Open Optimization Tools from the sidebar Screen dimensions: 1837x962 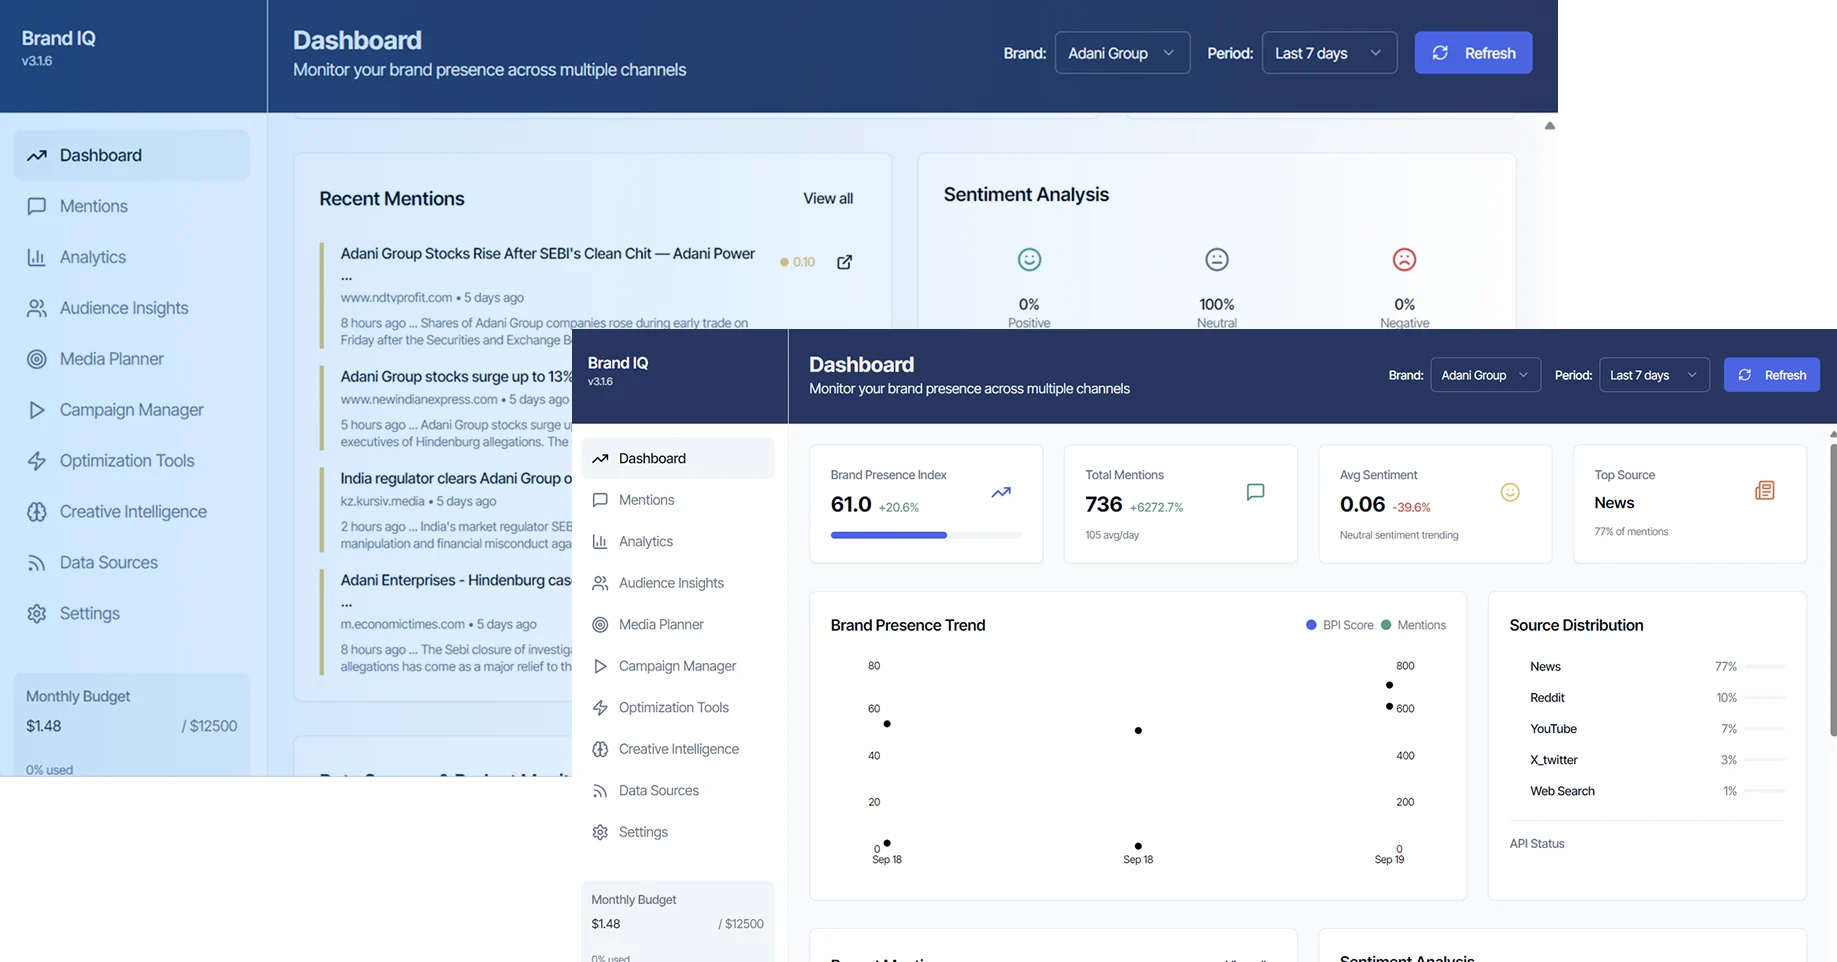click(x=673, y=707)
